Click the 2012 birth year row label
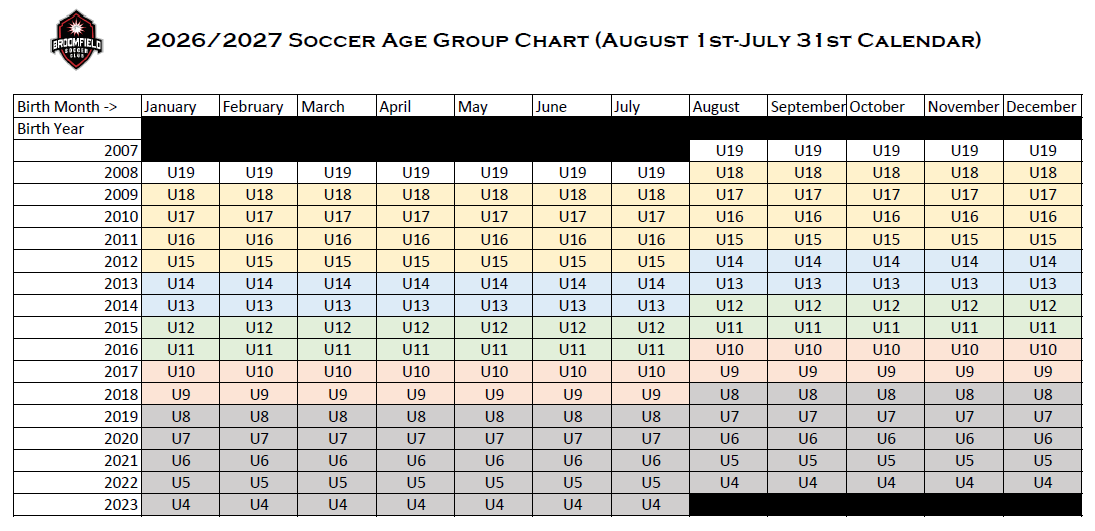This screenshot has width=1095, height=531. [77, 262]
